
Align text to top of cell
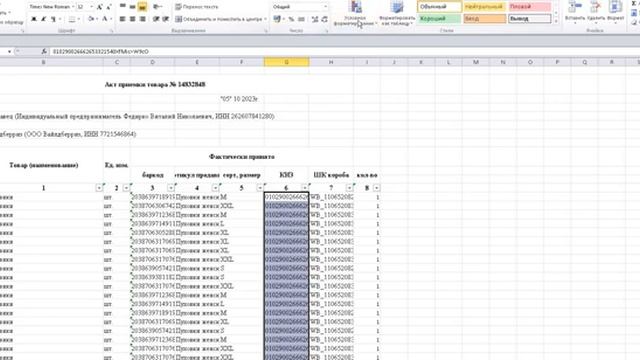(122, 7)
